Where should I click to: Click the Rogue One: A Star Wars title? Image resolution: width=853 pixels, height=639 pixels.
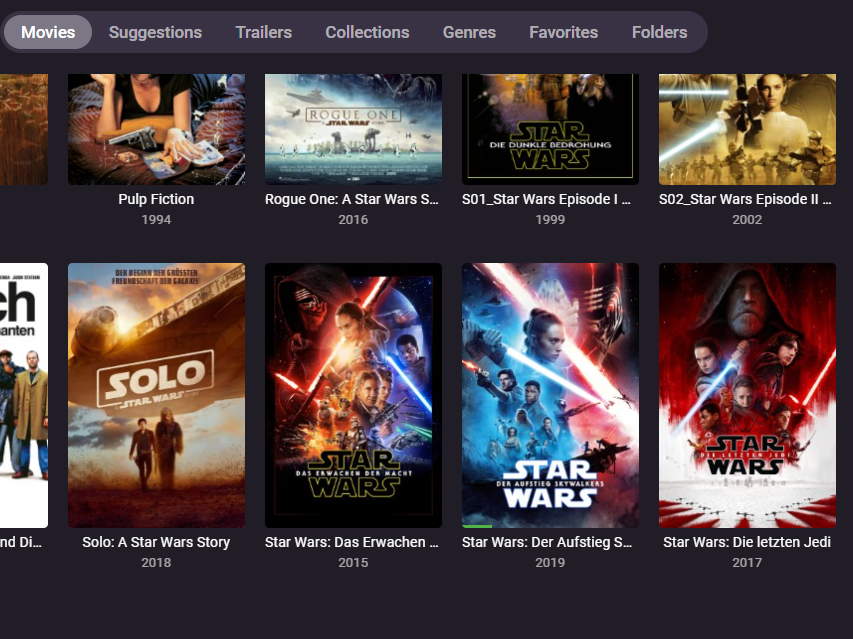tap(352, 199)
